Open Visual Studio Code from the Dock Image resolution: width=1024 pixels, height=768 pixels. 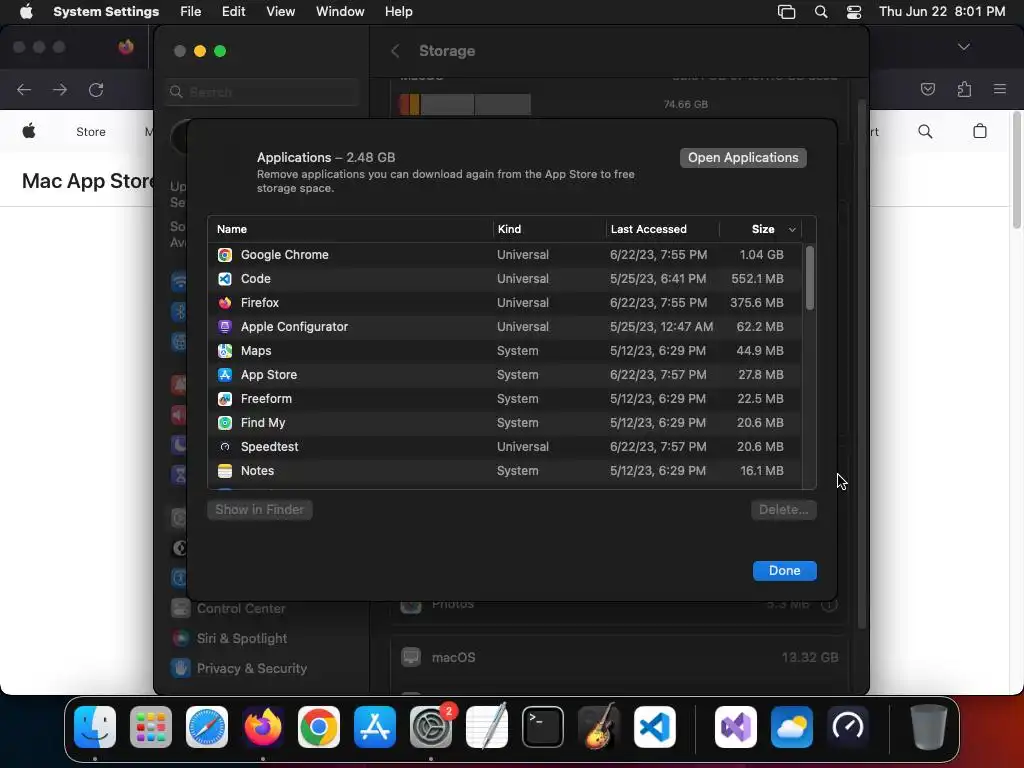point(655,727)
